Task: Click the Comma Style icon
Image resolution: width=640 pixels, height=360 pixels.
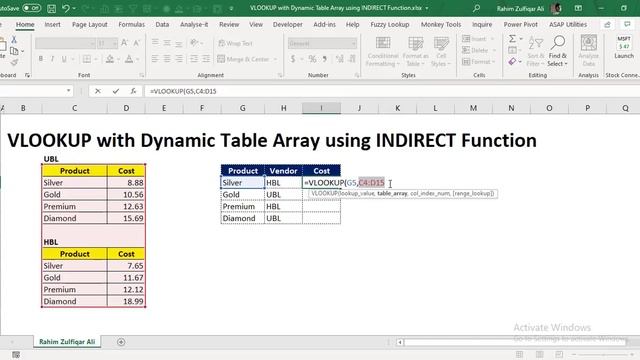Action: click(325, 59)
